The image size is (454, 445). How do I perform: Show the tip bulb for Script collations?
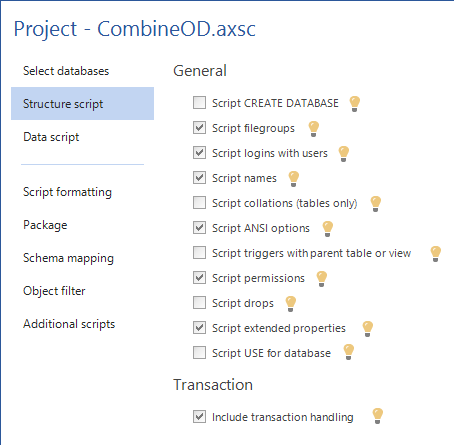(x=376, y=204)
